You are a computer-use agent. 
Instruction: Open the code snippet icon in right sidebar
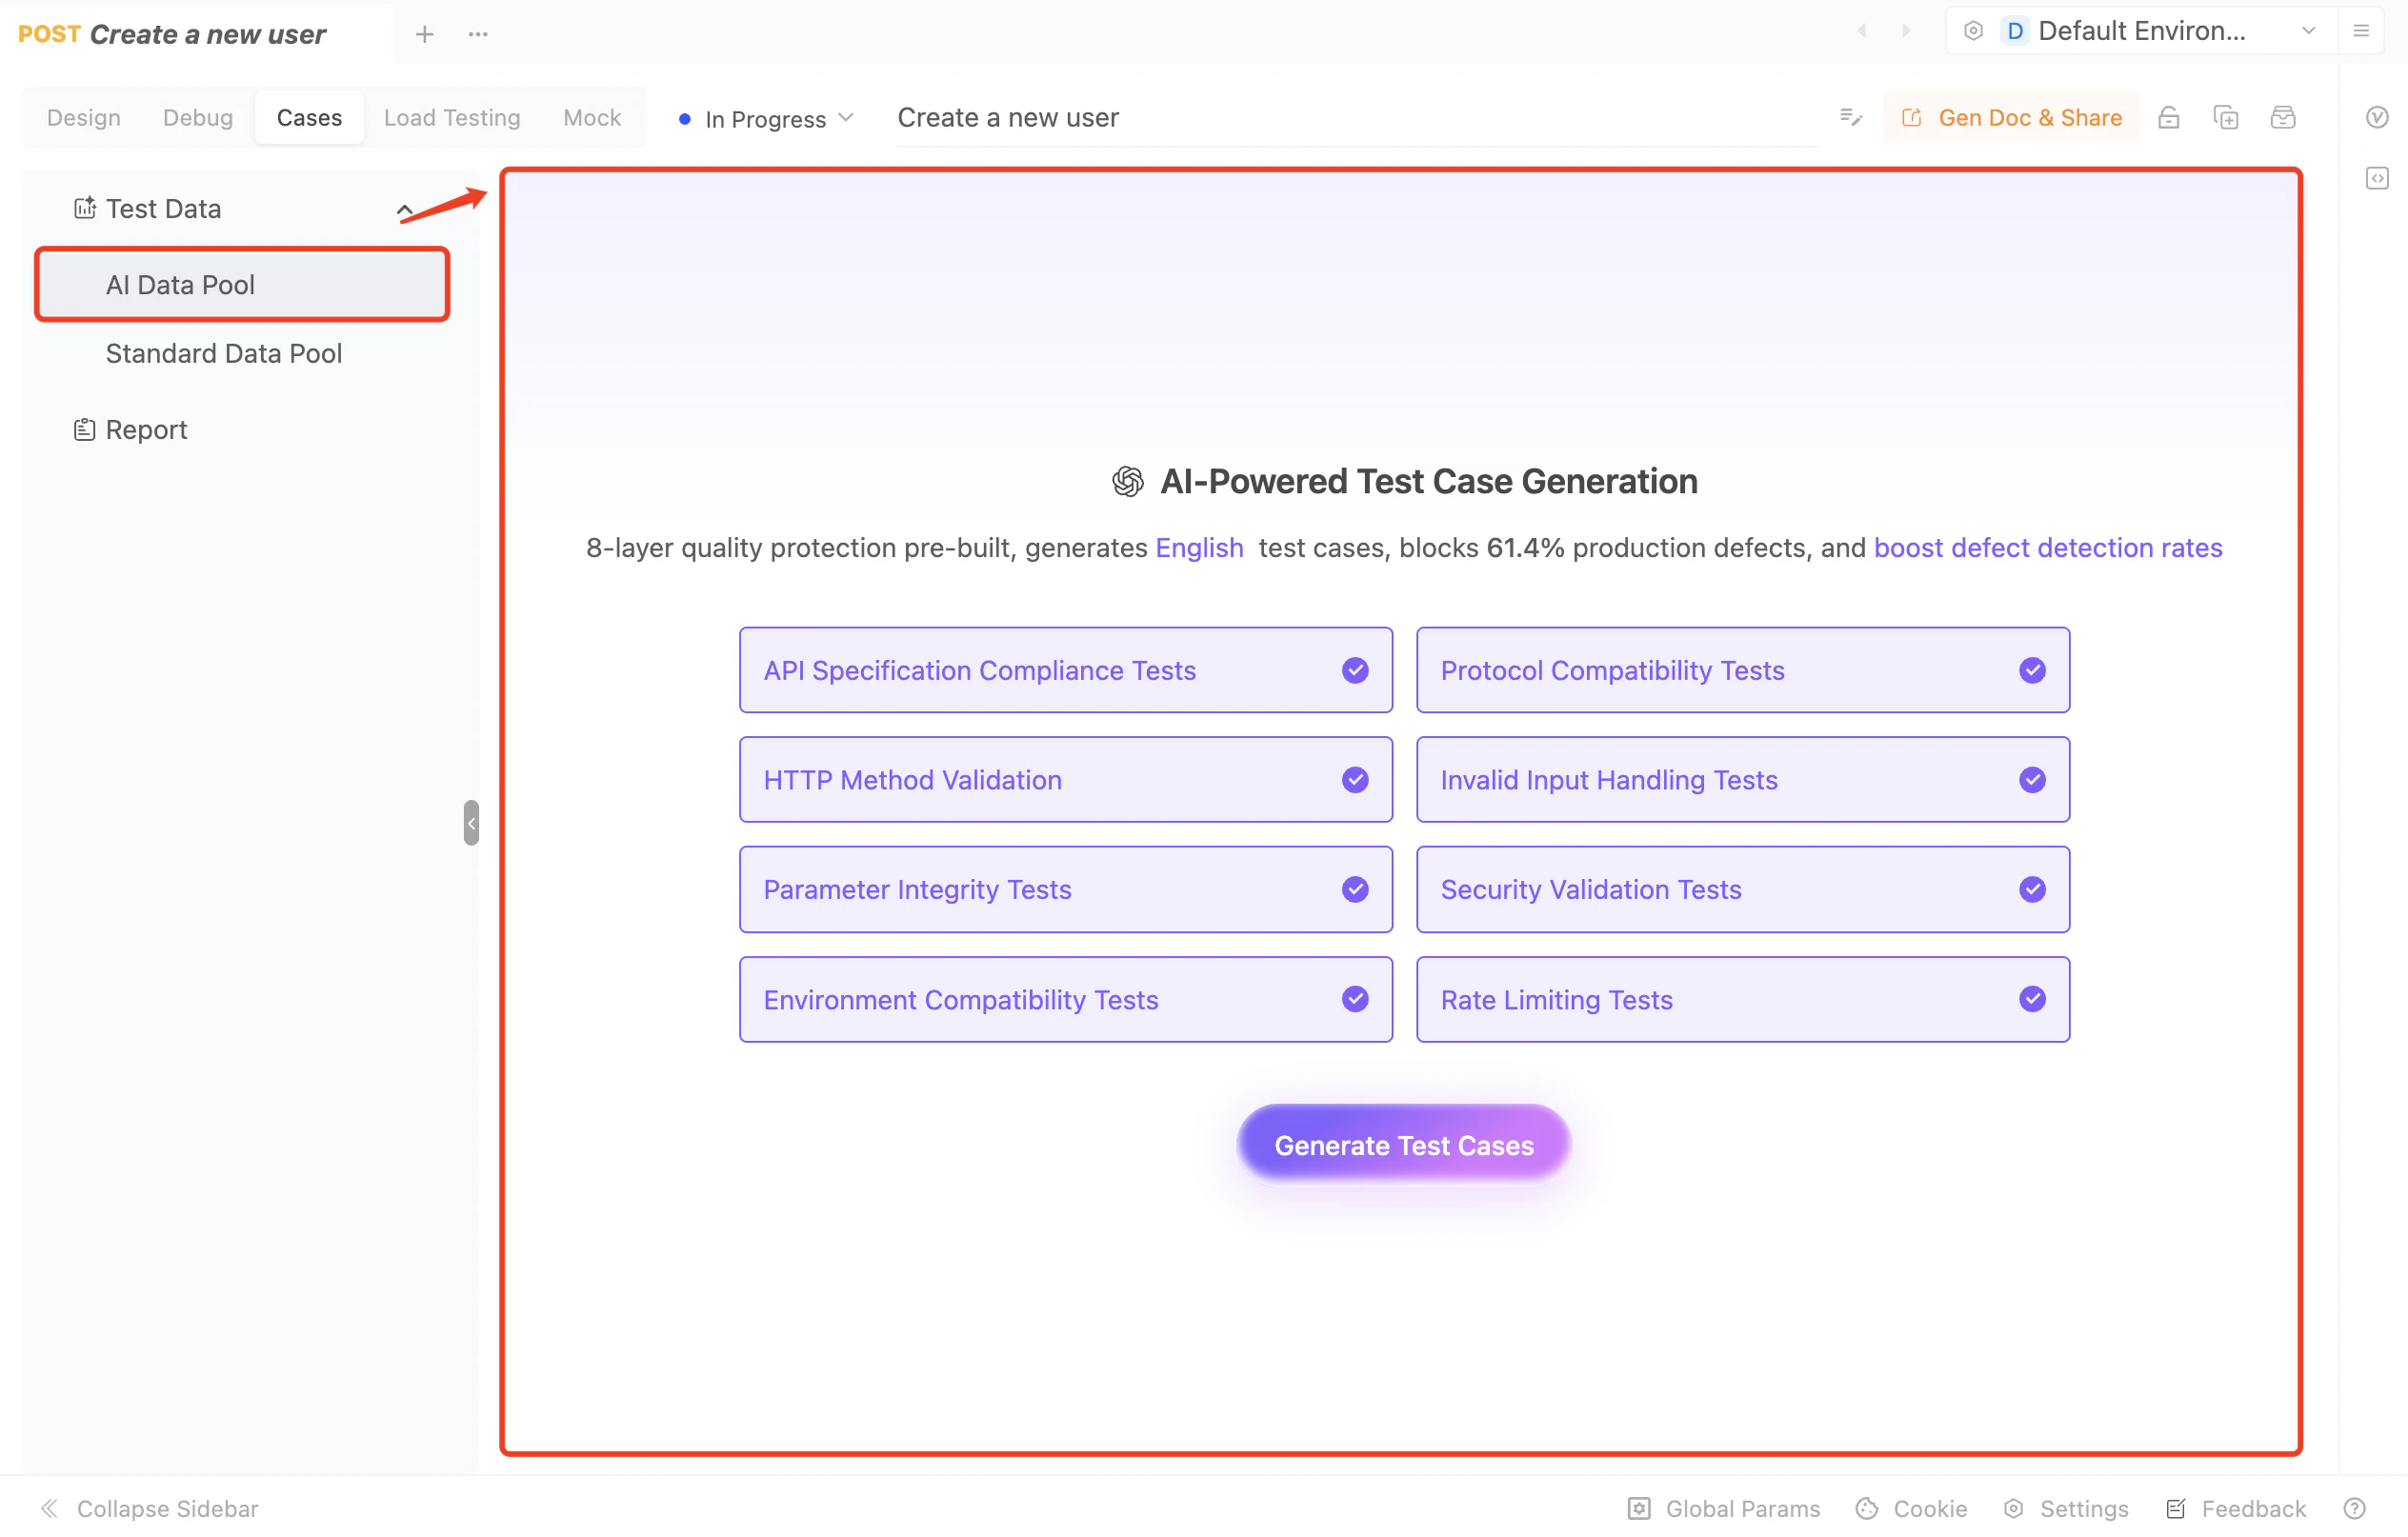click(2376, 178)
